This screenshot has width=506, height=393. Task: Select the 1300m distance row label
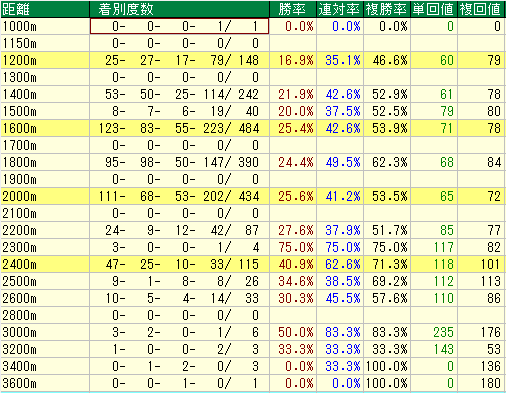tap(19, 77)
